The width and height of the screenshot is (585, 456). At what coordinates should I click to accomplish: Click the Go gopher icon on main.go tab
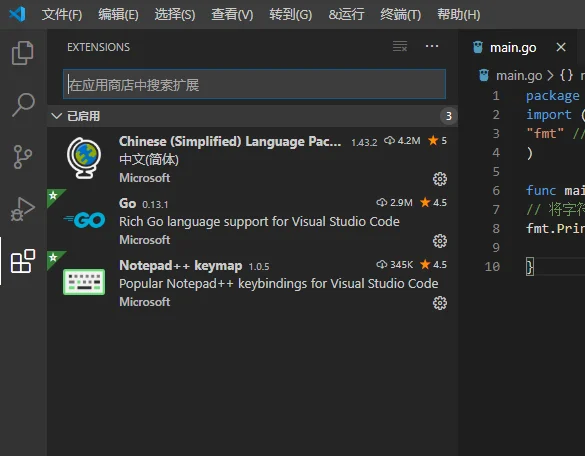[x=478, y=47]
